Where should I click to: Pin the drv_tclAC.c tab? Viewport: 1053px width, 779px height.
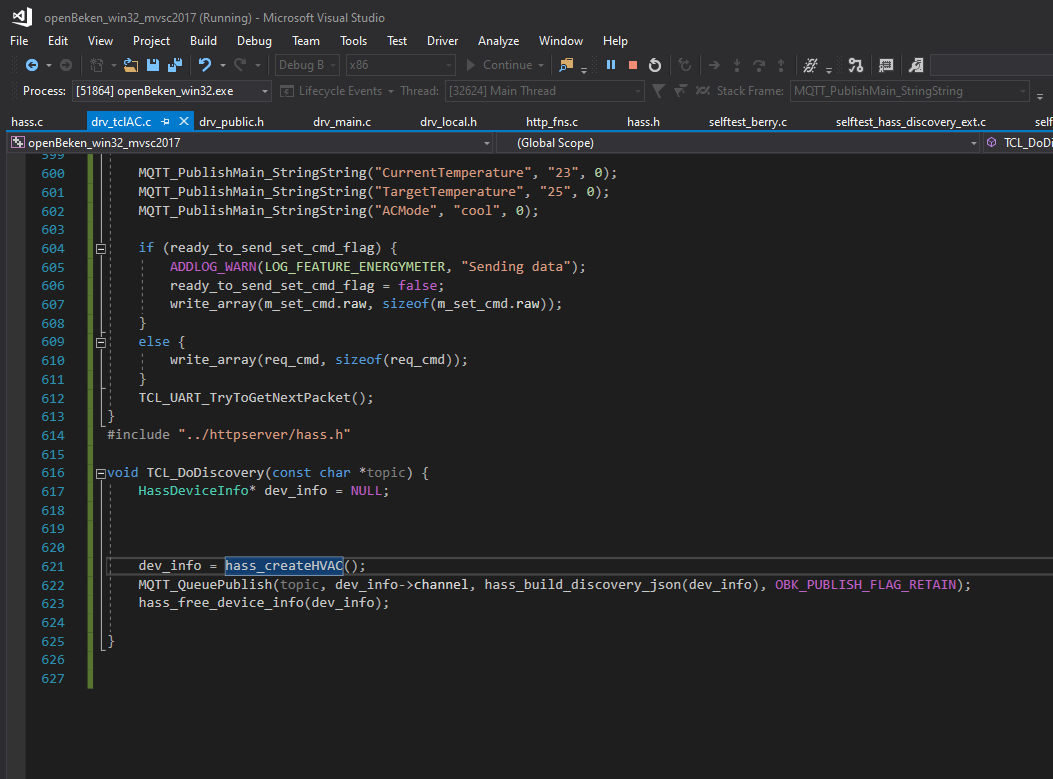[166, 122]
